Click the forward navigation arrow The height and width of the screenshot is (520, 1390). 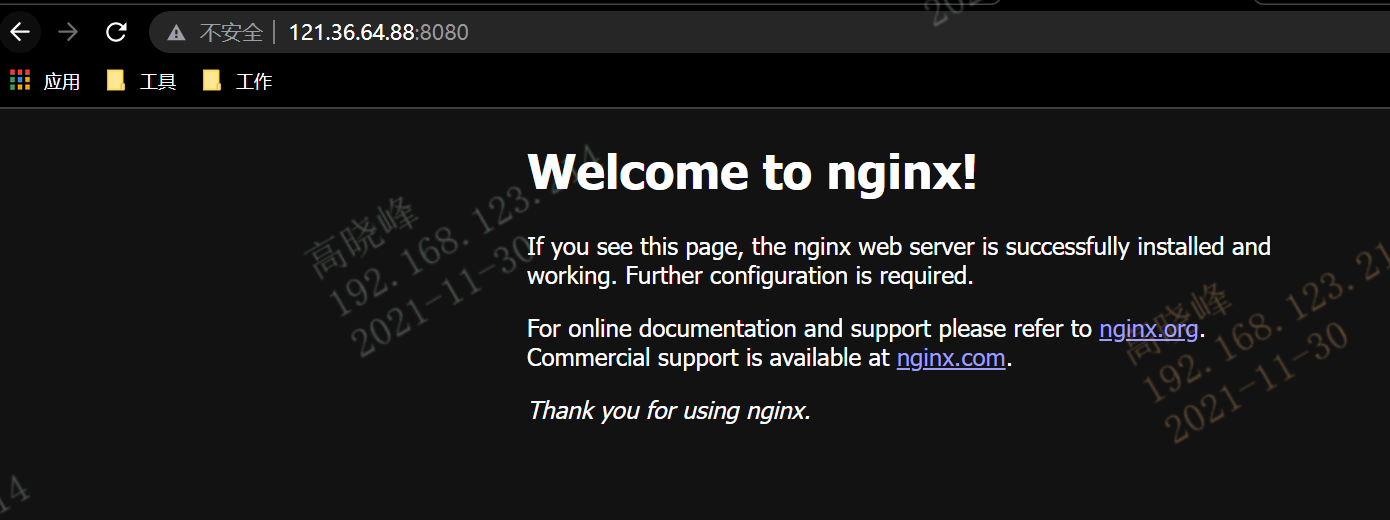point(68,32)
